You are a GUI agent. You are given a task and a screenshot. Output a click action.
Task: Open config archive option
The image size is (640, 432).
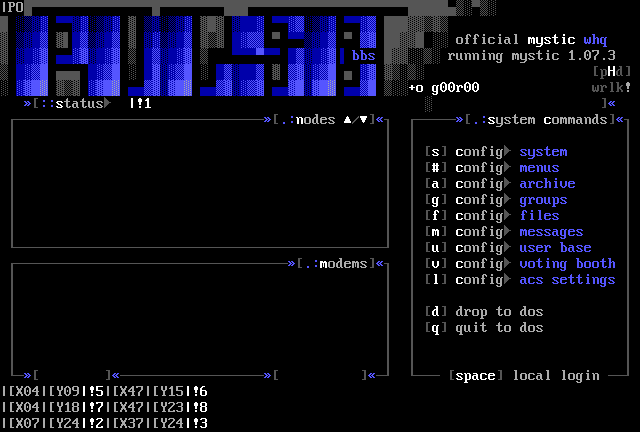546,184
